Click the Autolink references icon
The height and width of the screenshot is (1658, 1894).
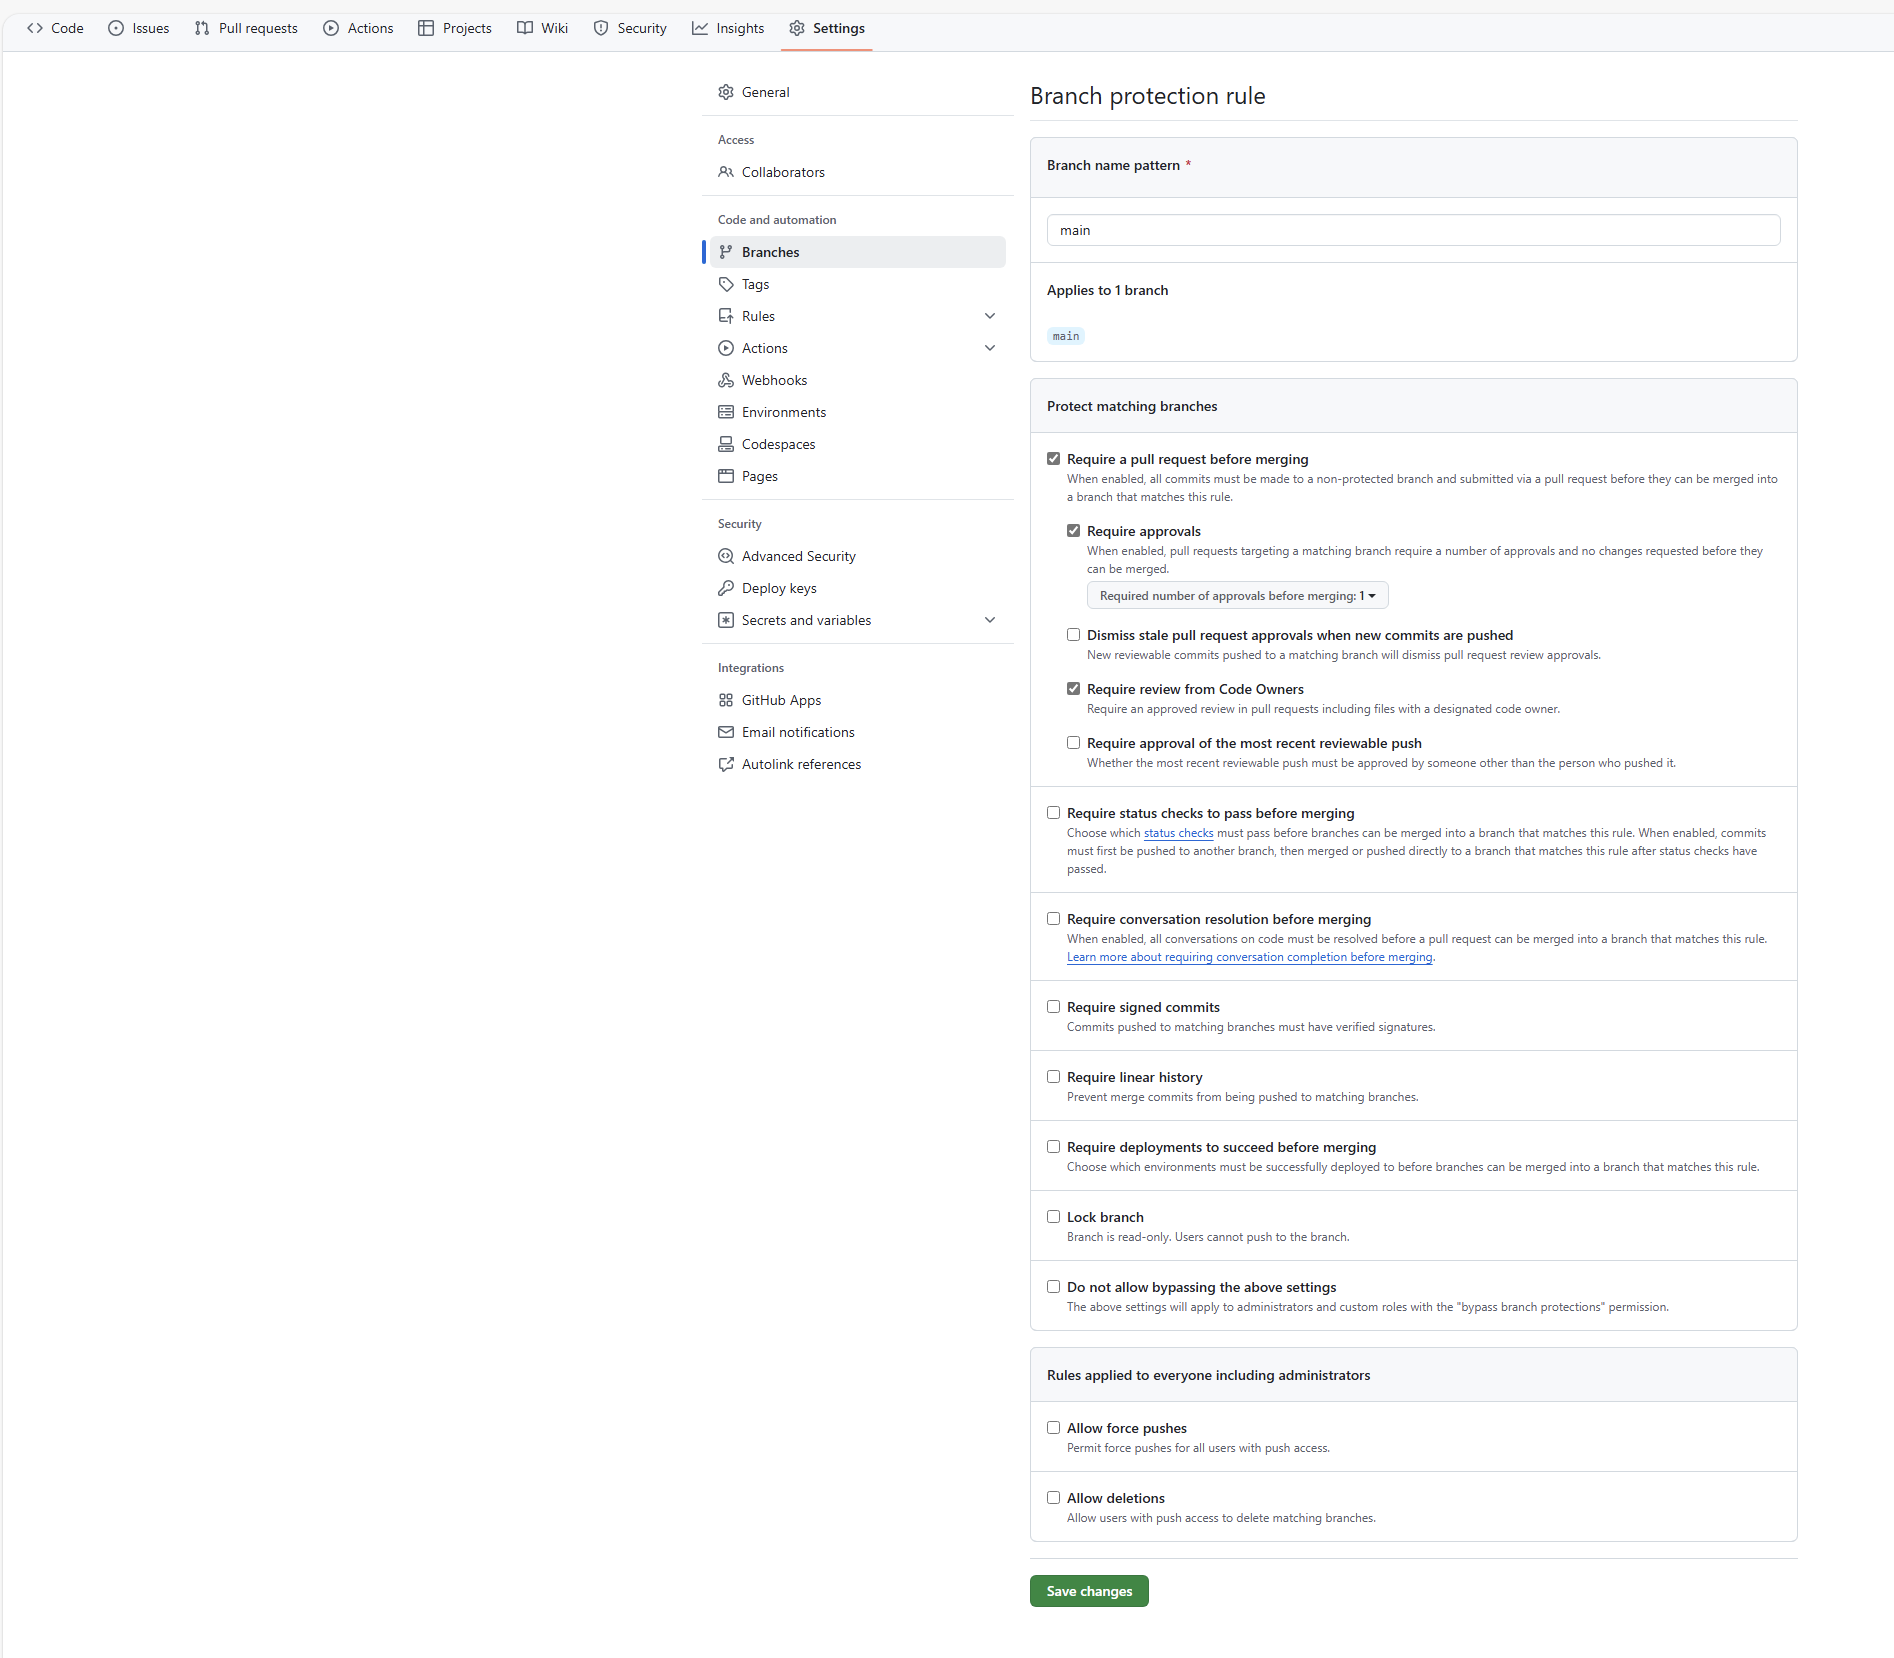pos(726,764)
